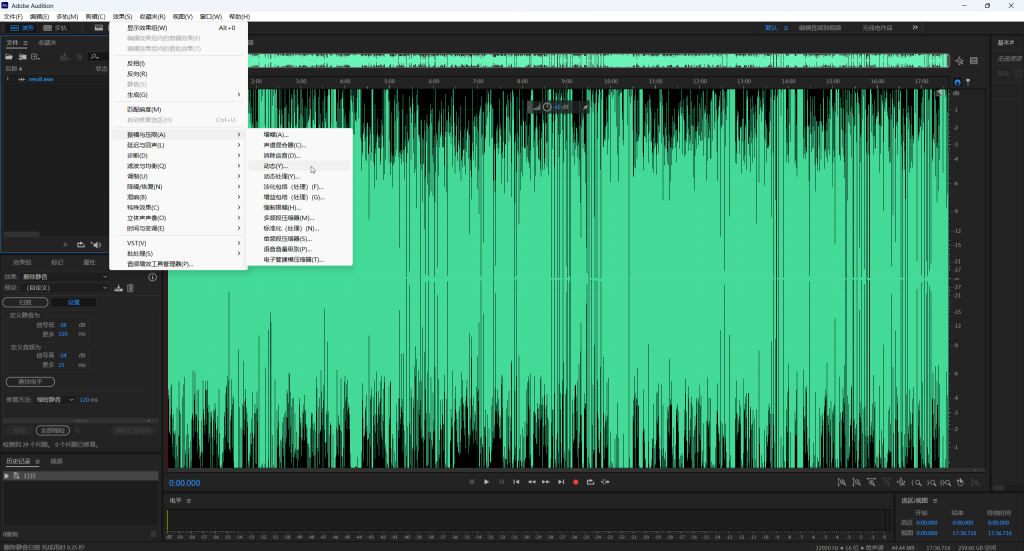
Task: Expand the VST submenu
Action: tap(178, 243)
